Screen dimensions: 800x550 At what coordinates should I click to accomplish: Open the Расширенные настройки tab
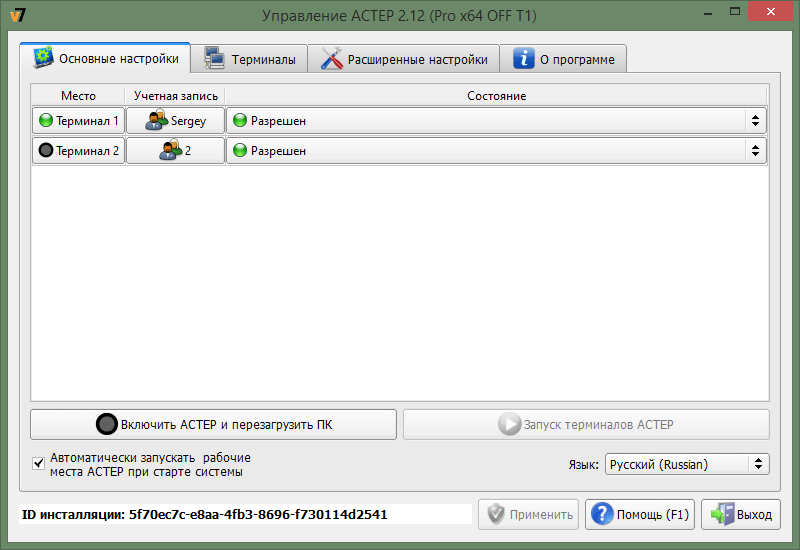[x=404, y=59]
